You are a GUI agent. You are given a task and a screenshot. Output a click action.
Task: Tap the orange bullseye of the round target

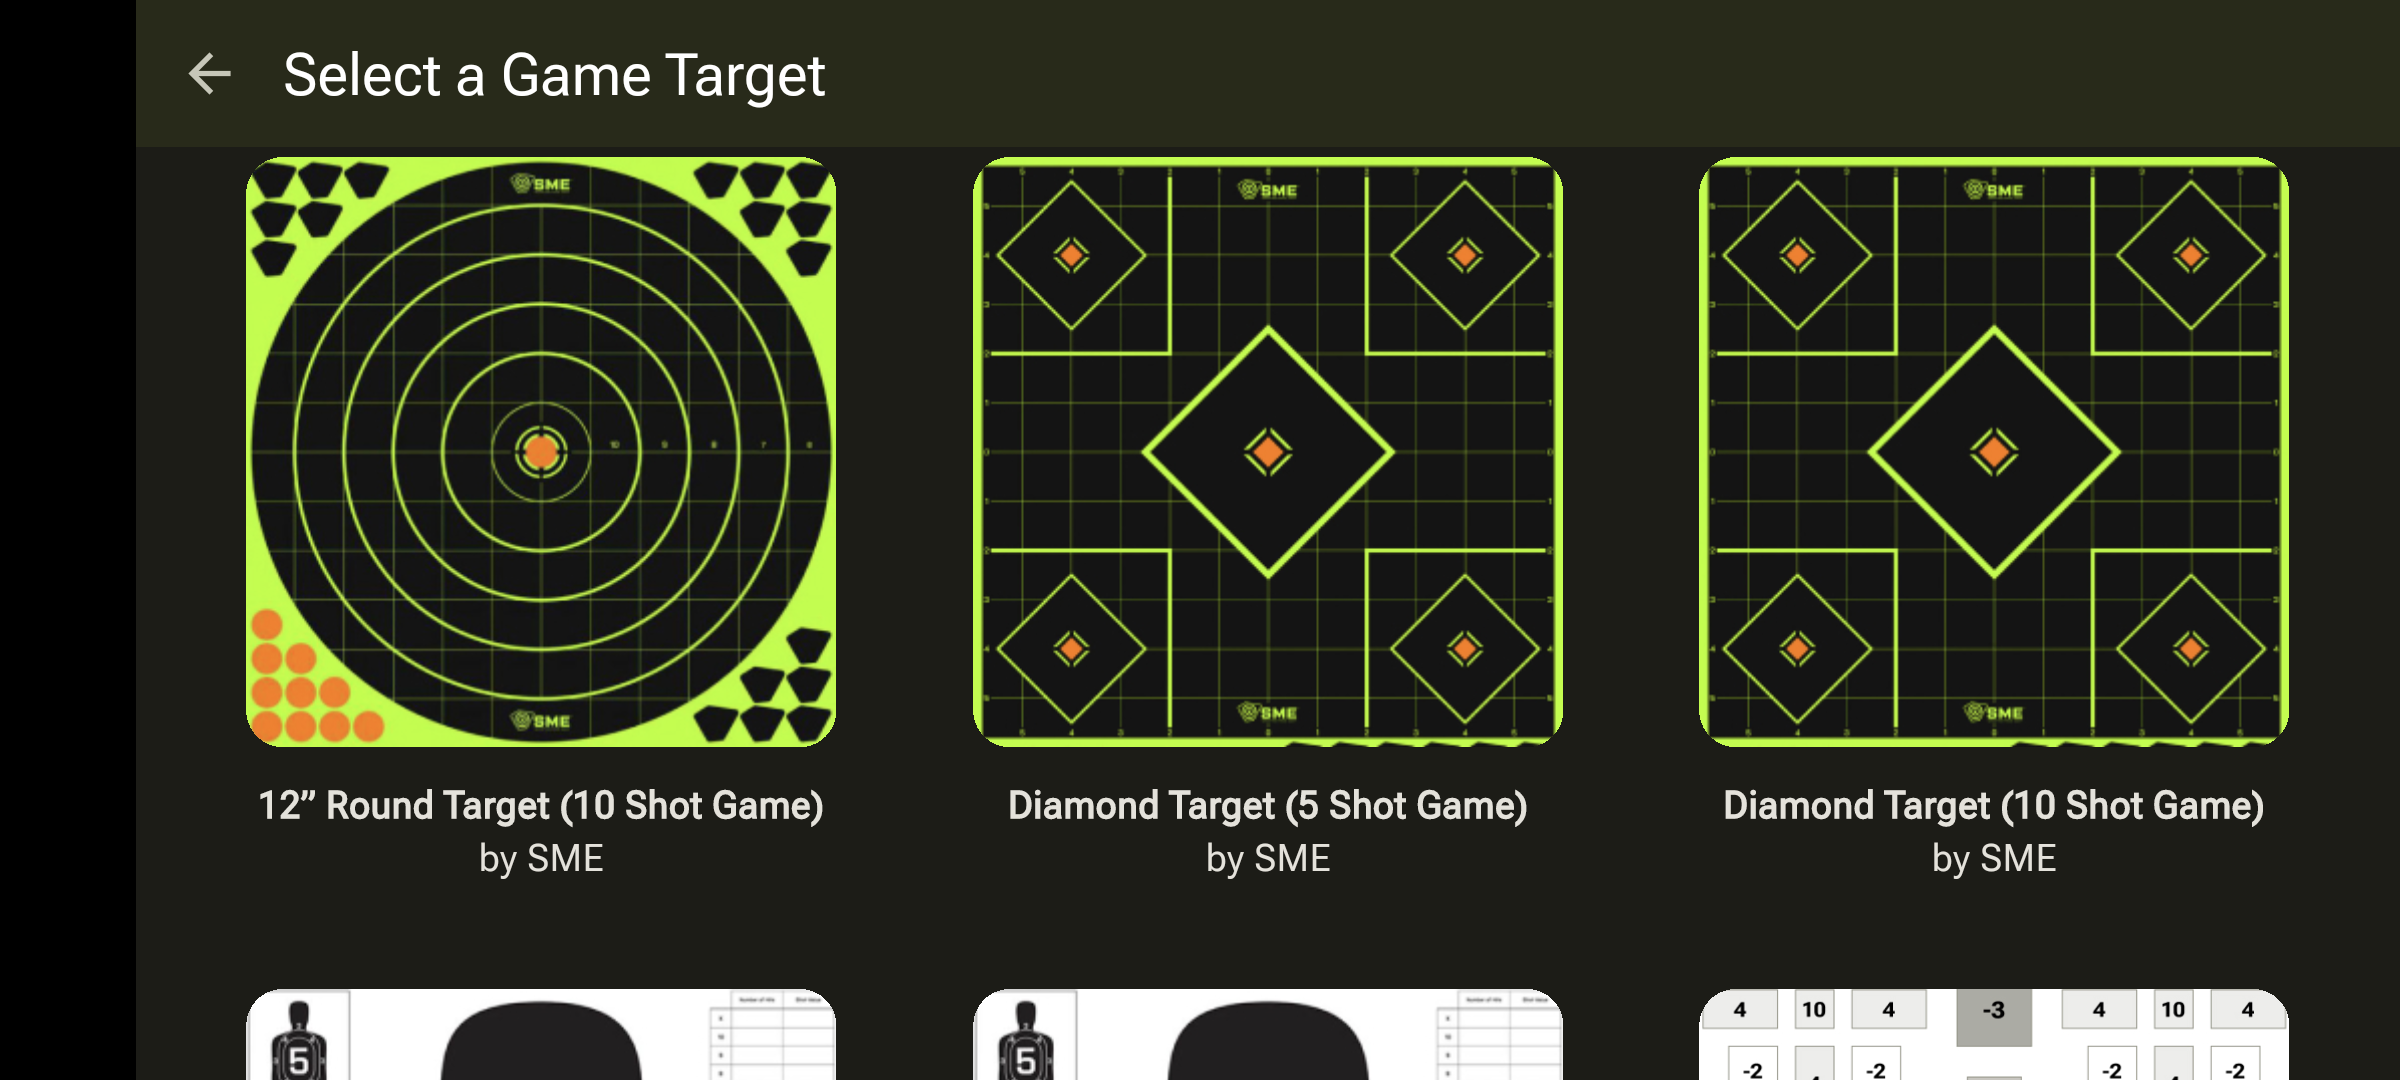pyautogui.click(x=541, y=452)
